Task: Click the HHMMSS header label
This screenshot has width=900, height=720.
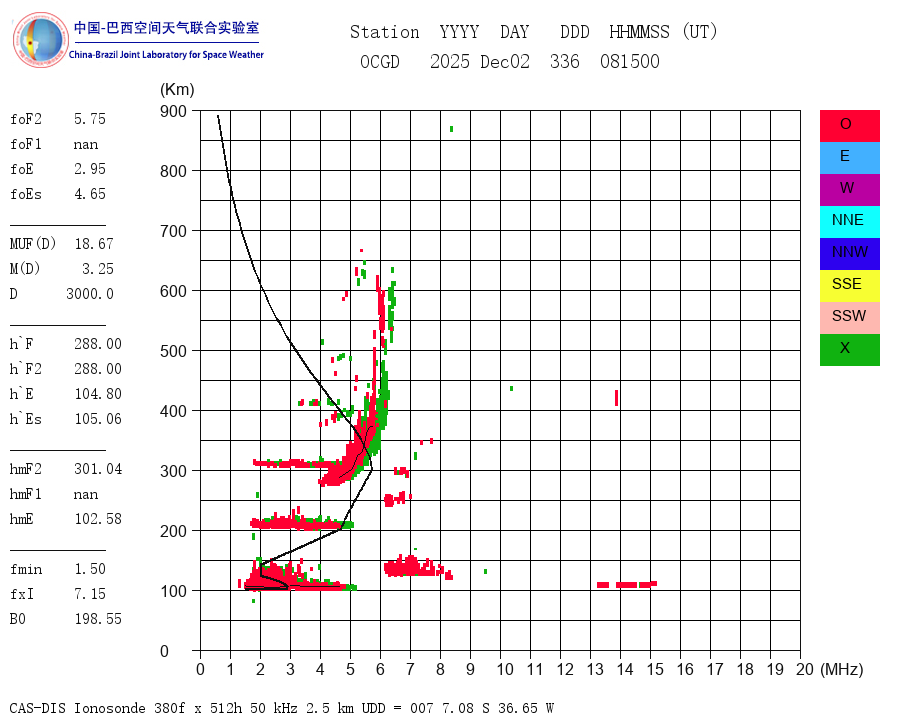Action: tap(639, 32)
